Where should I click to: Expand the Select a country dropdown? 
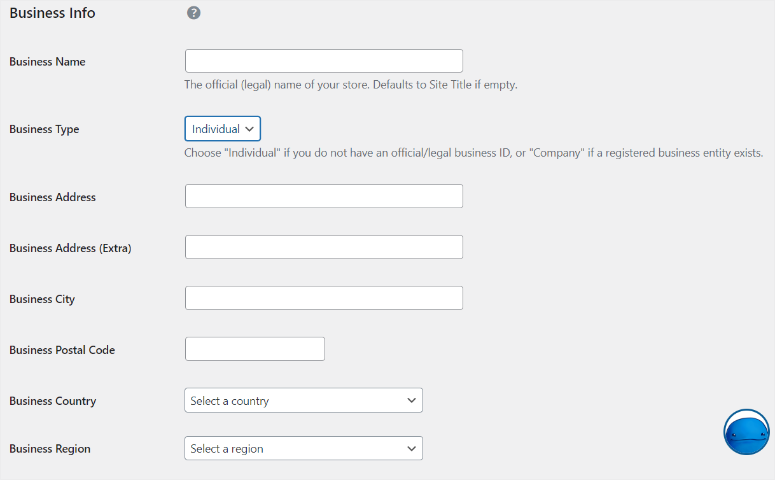(303, 401)
